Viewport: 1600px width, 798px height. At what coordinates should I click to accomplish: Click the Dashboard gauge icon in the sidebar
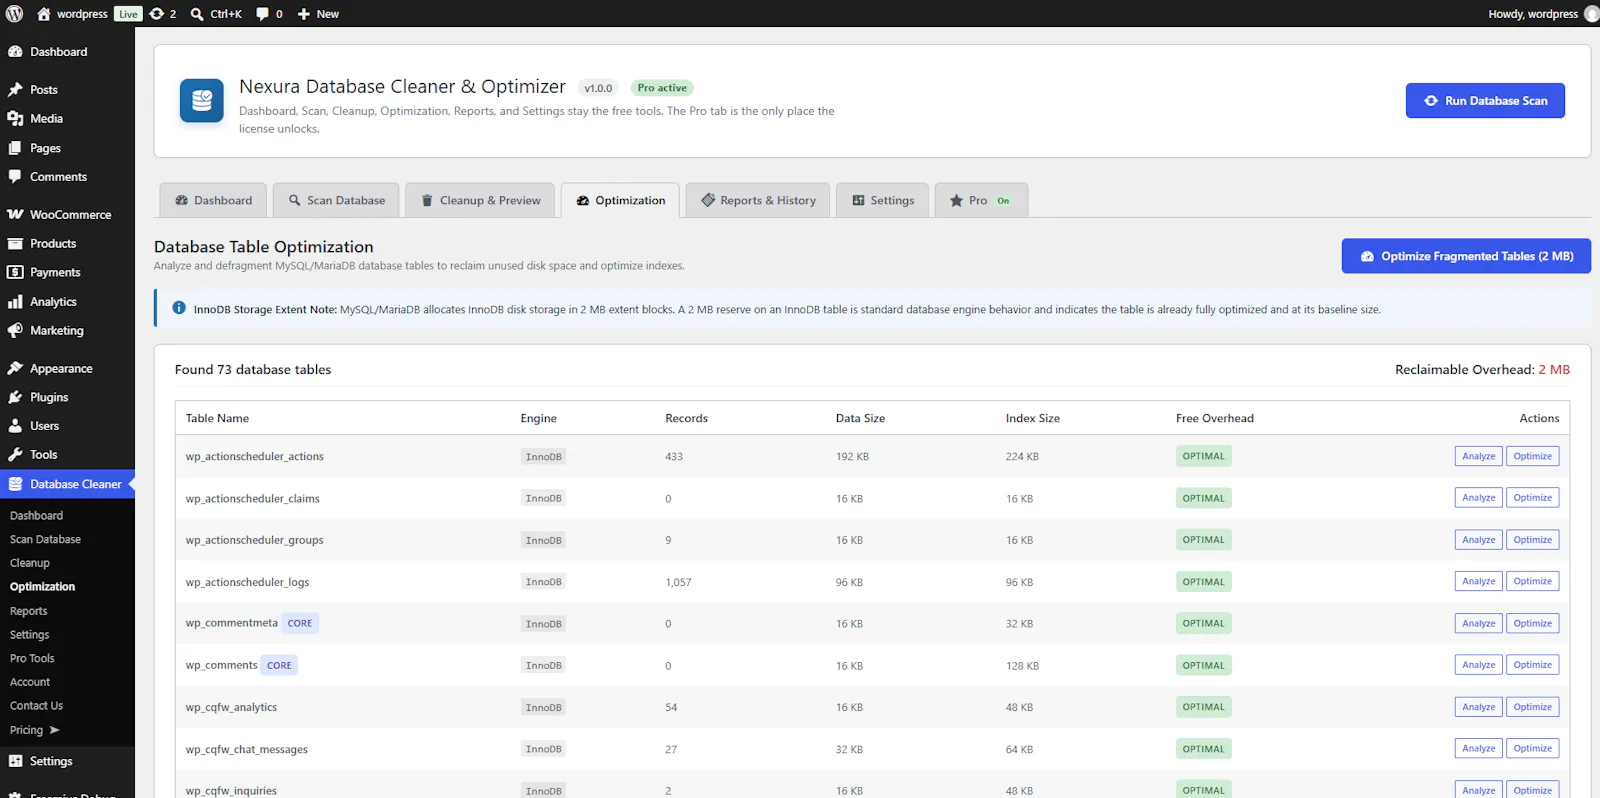click(x=15, y=52)
